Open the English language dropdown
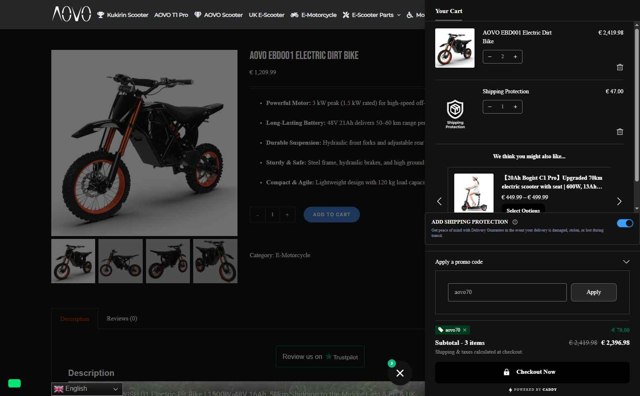The height and width of the screenshot is (396, 640). click(87, 389)
